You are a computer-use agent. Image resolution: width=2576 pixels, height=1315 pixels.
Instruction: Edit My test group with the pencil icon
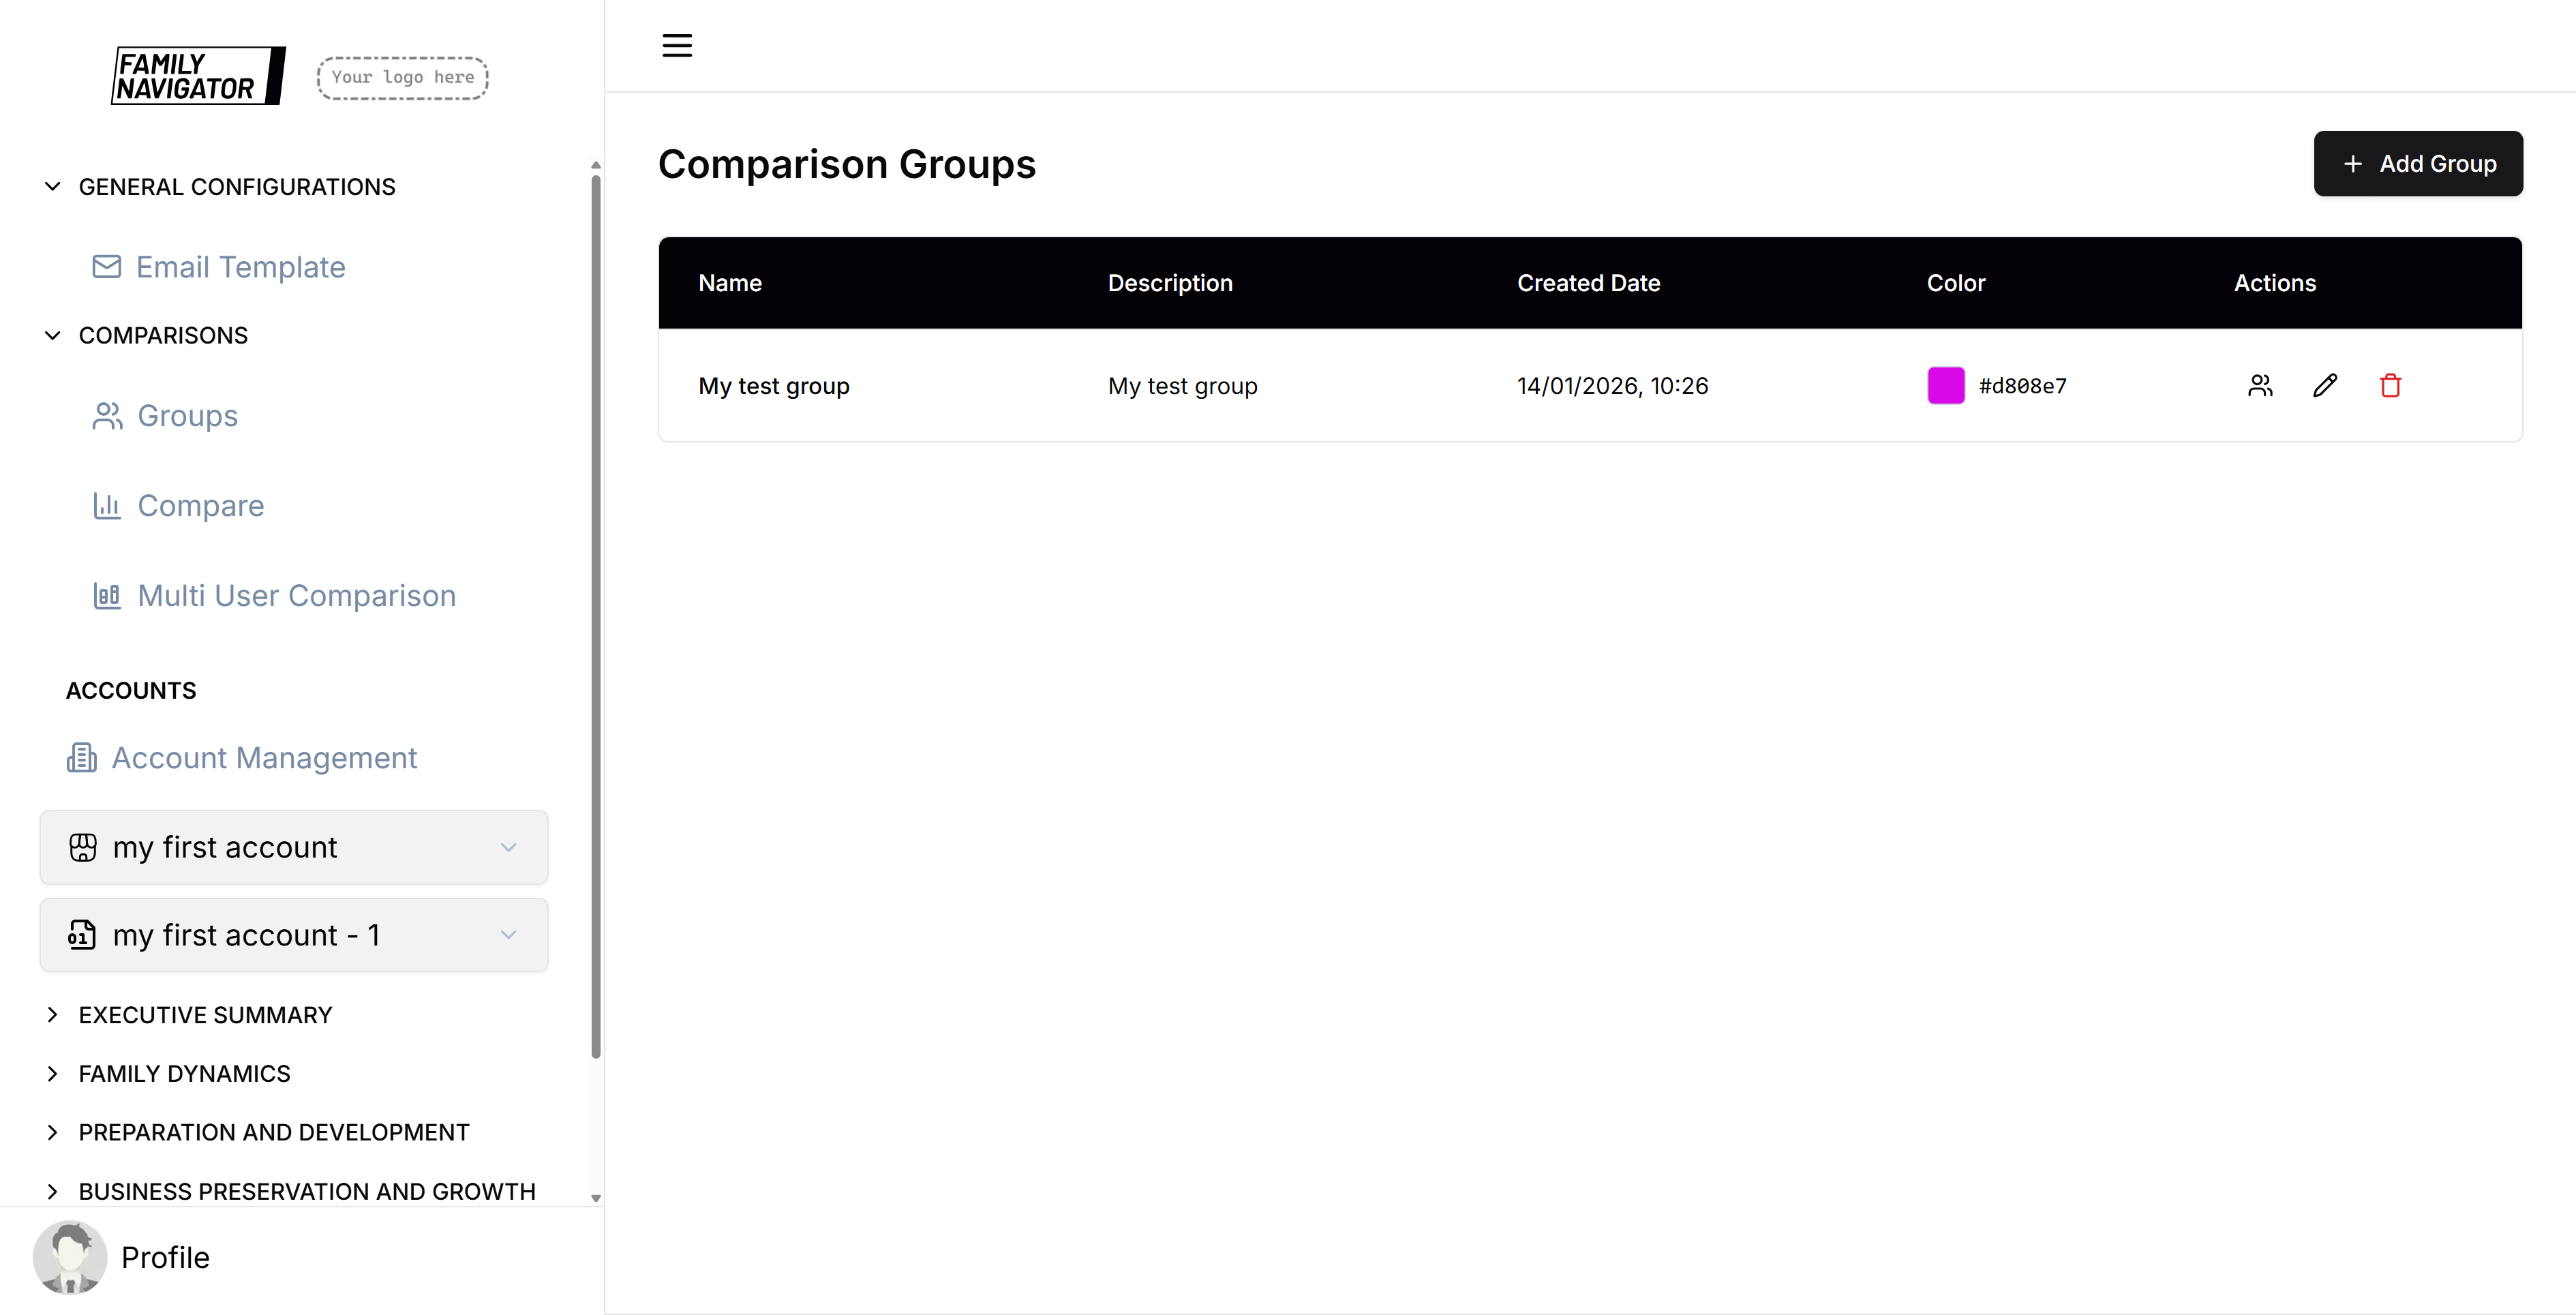click(x=2325, y=385)
